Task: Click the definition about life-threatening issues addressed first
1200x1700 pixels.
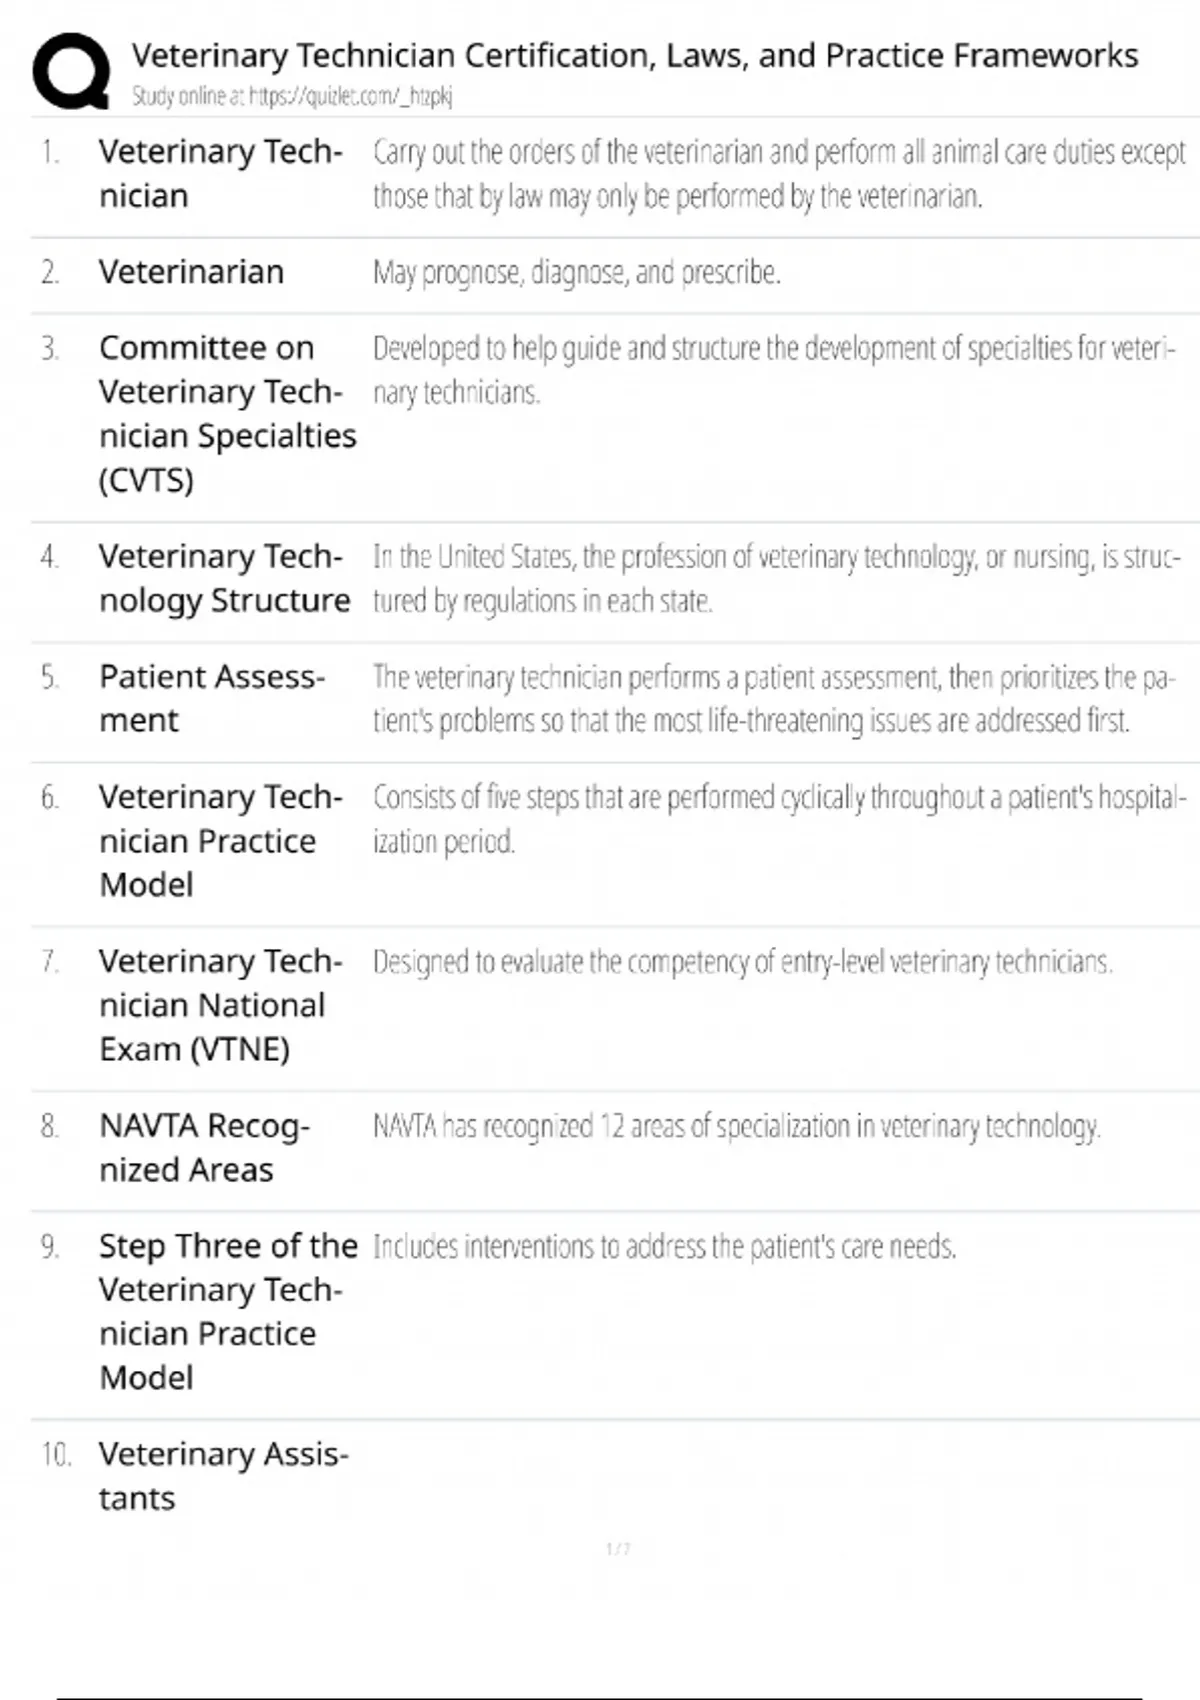Action: [774, 698]
